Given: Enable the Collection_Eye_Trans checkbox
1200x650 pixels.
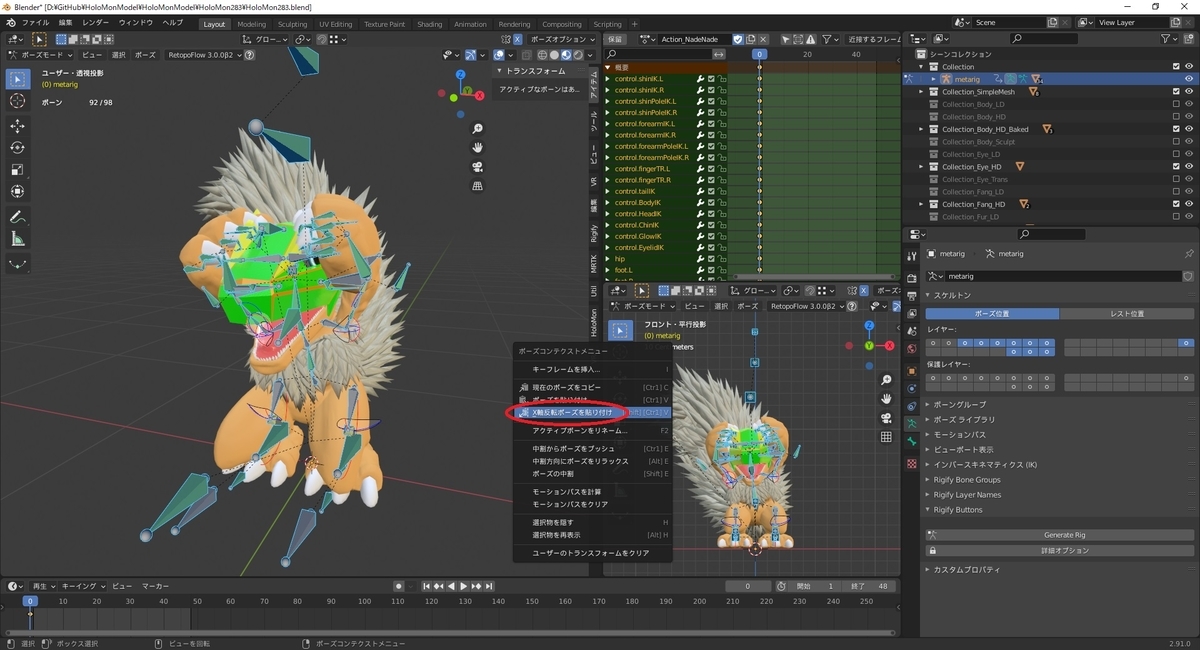Looking at the screenshot, I should pos(1176,179).
